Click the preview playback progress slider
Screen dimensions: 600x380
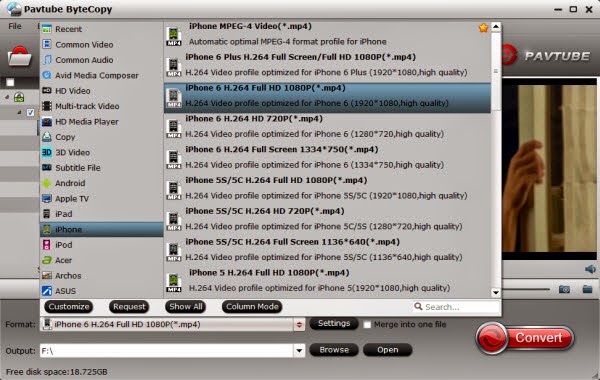[x=526, y=289]
